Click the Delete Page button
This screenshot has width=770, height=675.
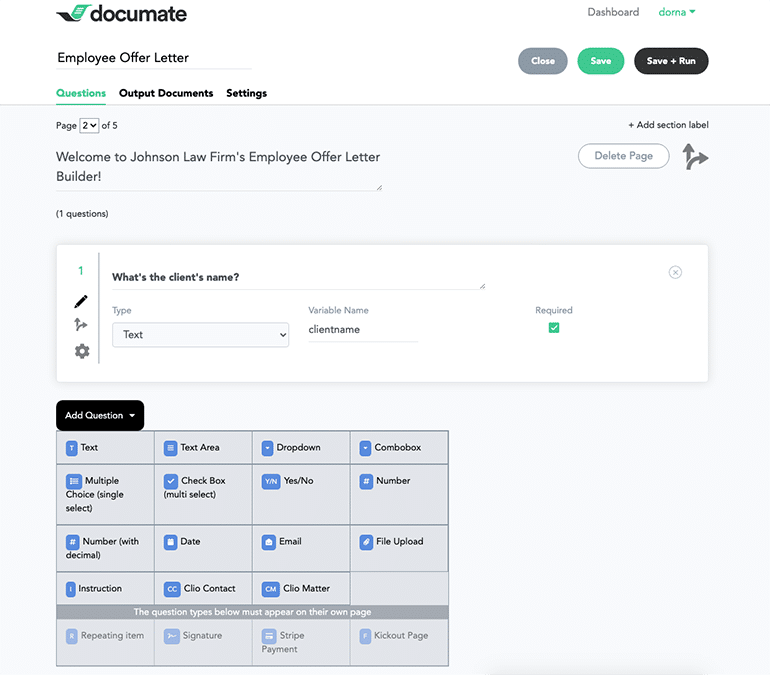pyautogui.click(x=624, y=156)
